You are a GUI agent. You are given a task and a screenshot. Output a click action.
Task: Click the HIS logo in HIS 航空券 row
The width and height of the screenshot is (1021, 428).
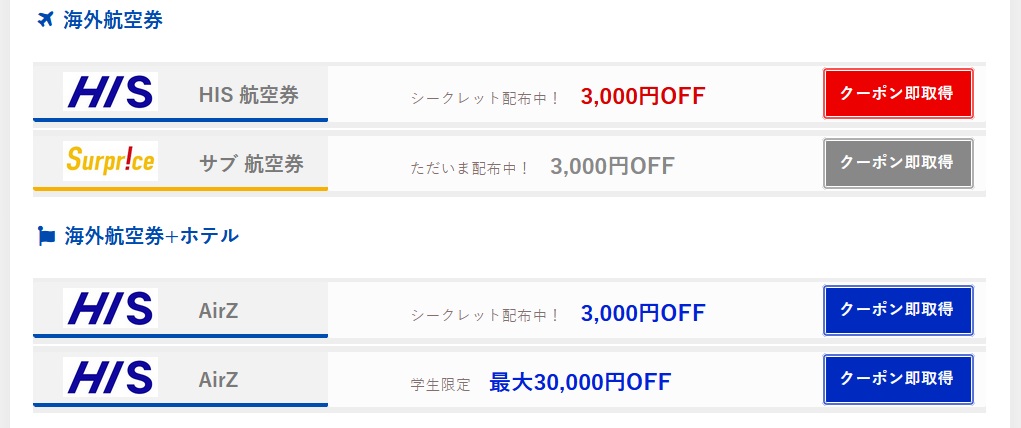click(110, 93)
